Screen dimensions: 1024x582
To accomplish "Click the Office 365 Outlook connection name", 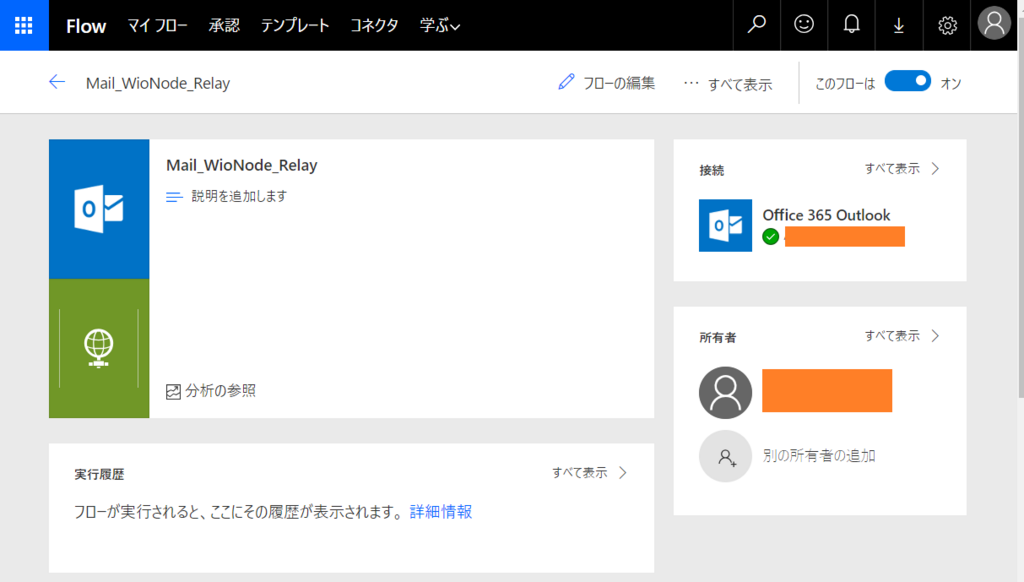I will [826, 215].
